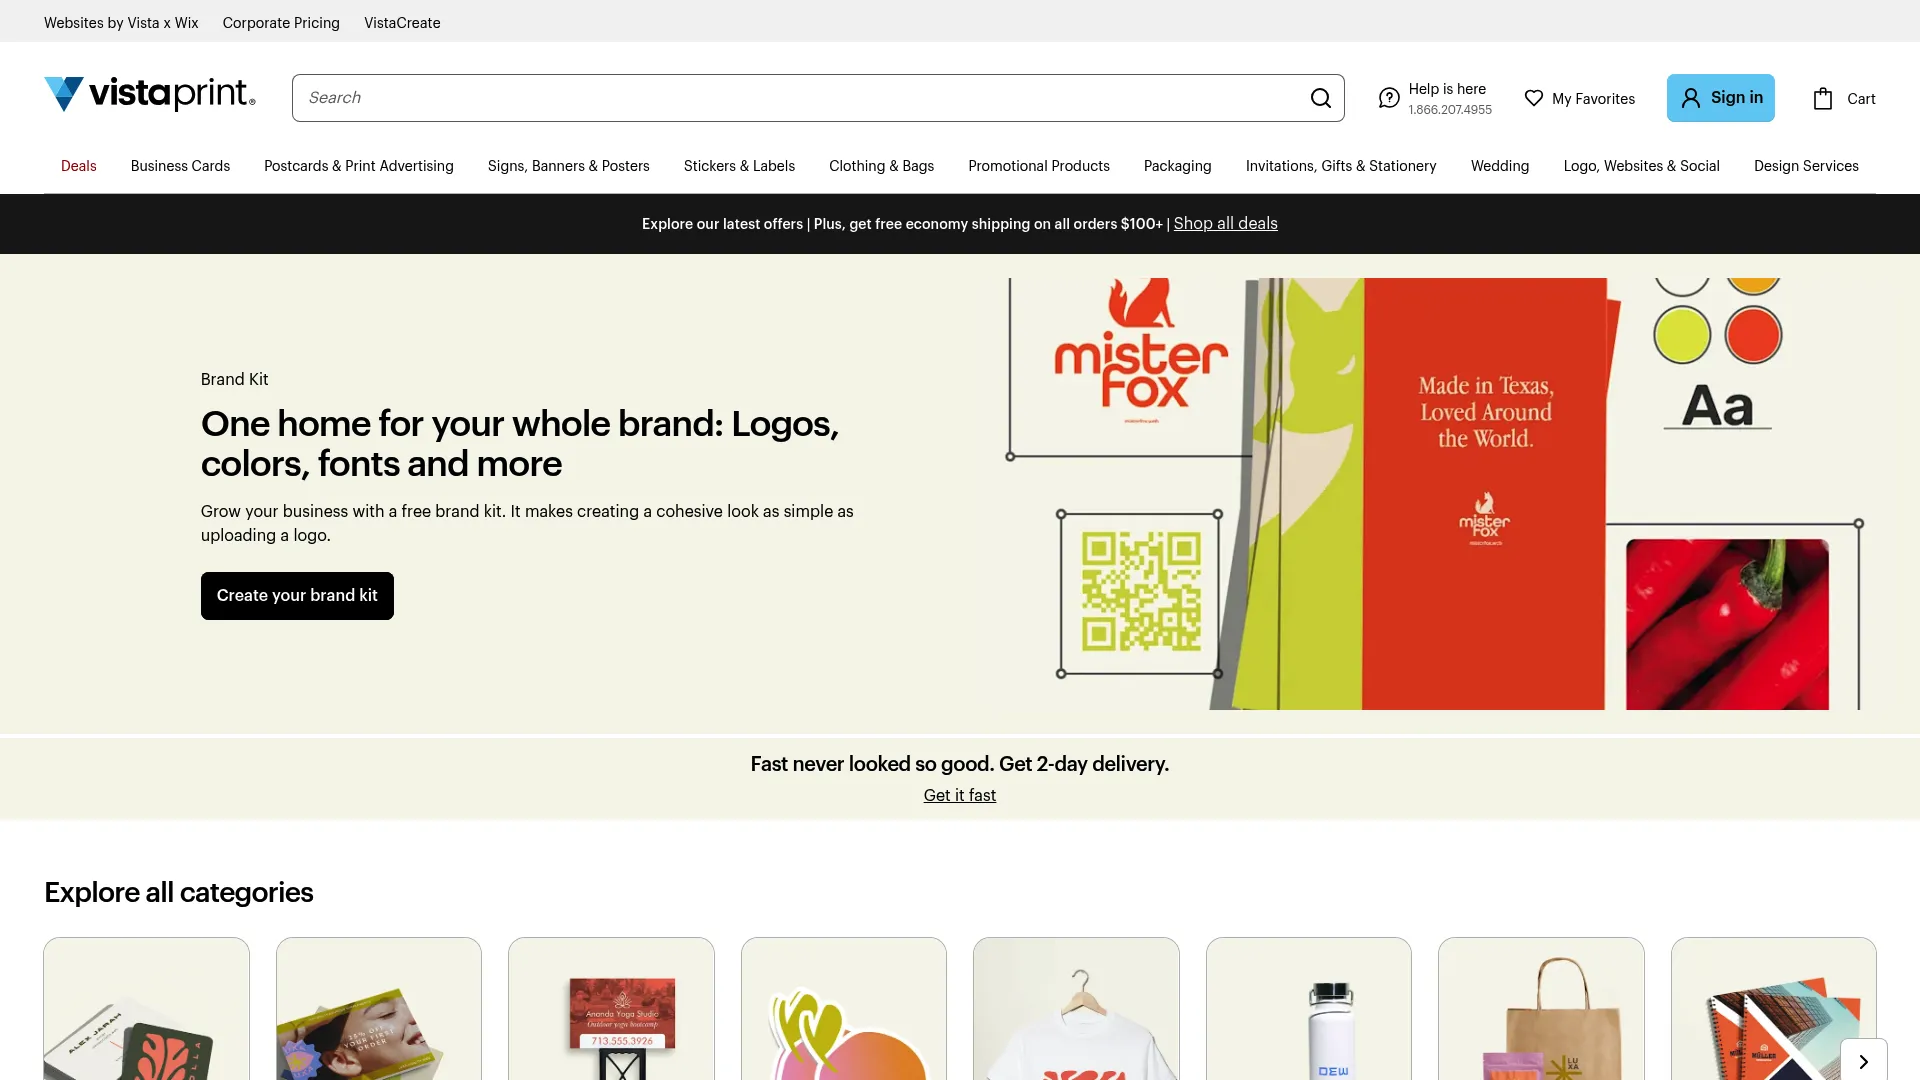The height and width of the screenshot is (1080, 1920).
Task: Click the yard sign category thumbnail
Action: (611, 1008)
